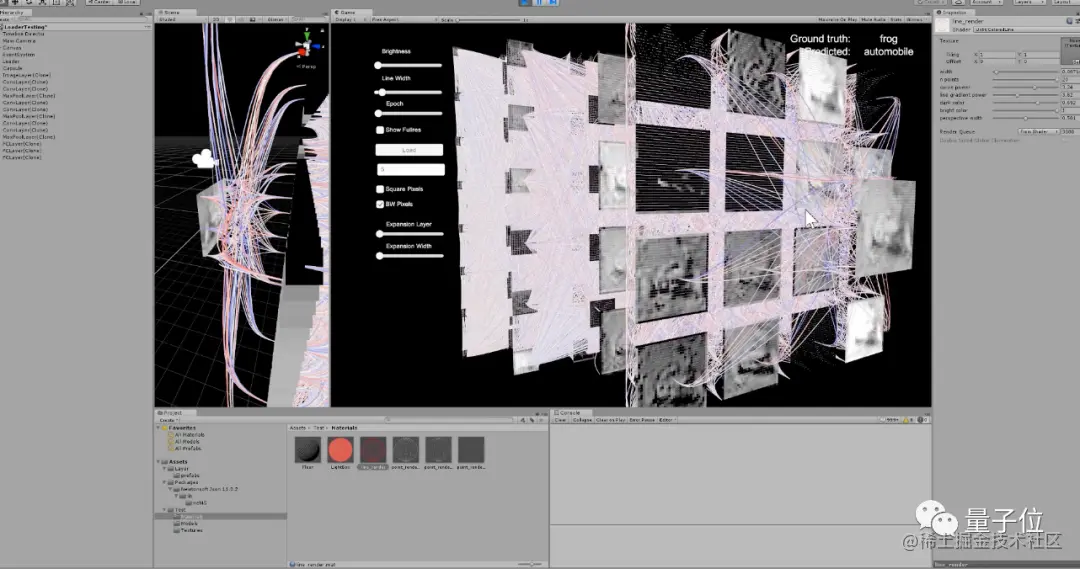1080x569 pixels.
Task: Toggle Collapse in Console toolbar
Action: 582,420
